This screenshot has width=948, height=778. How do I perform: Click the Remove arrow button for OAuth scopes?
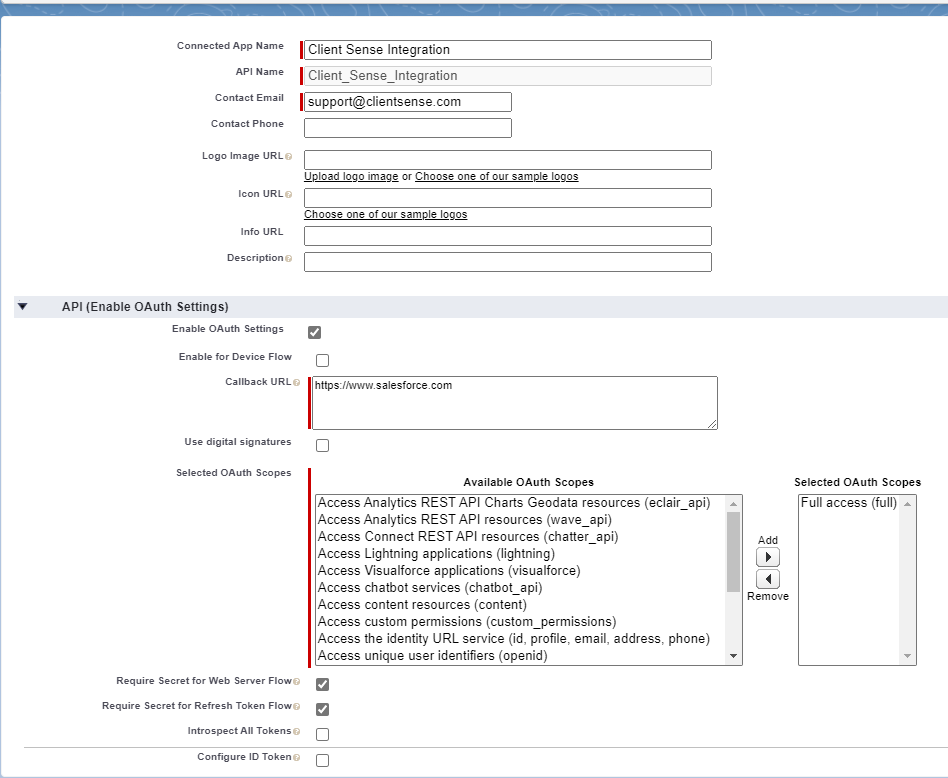(768, 579)
